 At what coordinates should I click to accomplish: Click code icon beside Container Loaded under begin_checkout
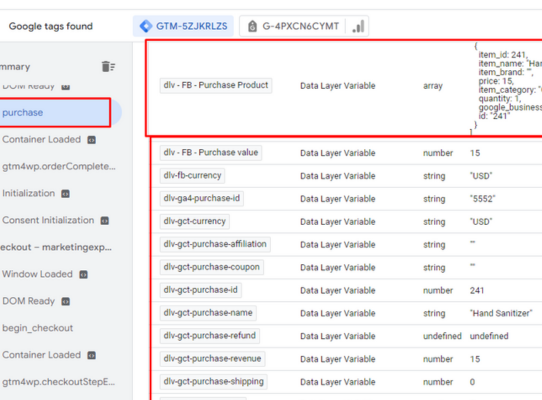[91, 355]
